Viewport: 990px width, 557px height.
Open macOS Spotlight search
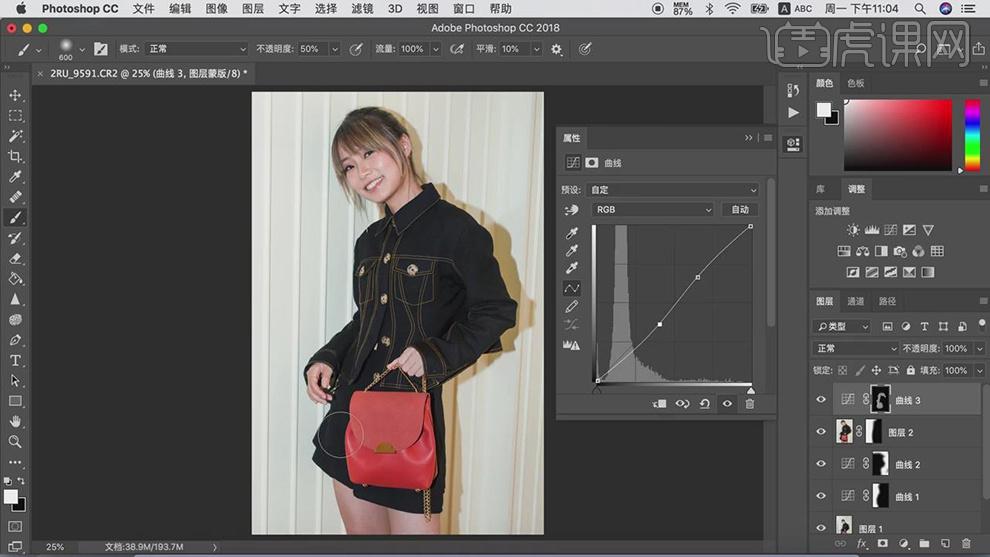pyautogui.click(x=920, y=9)
